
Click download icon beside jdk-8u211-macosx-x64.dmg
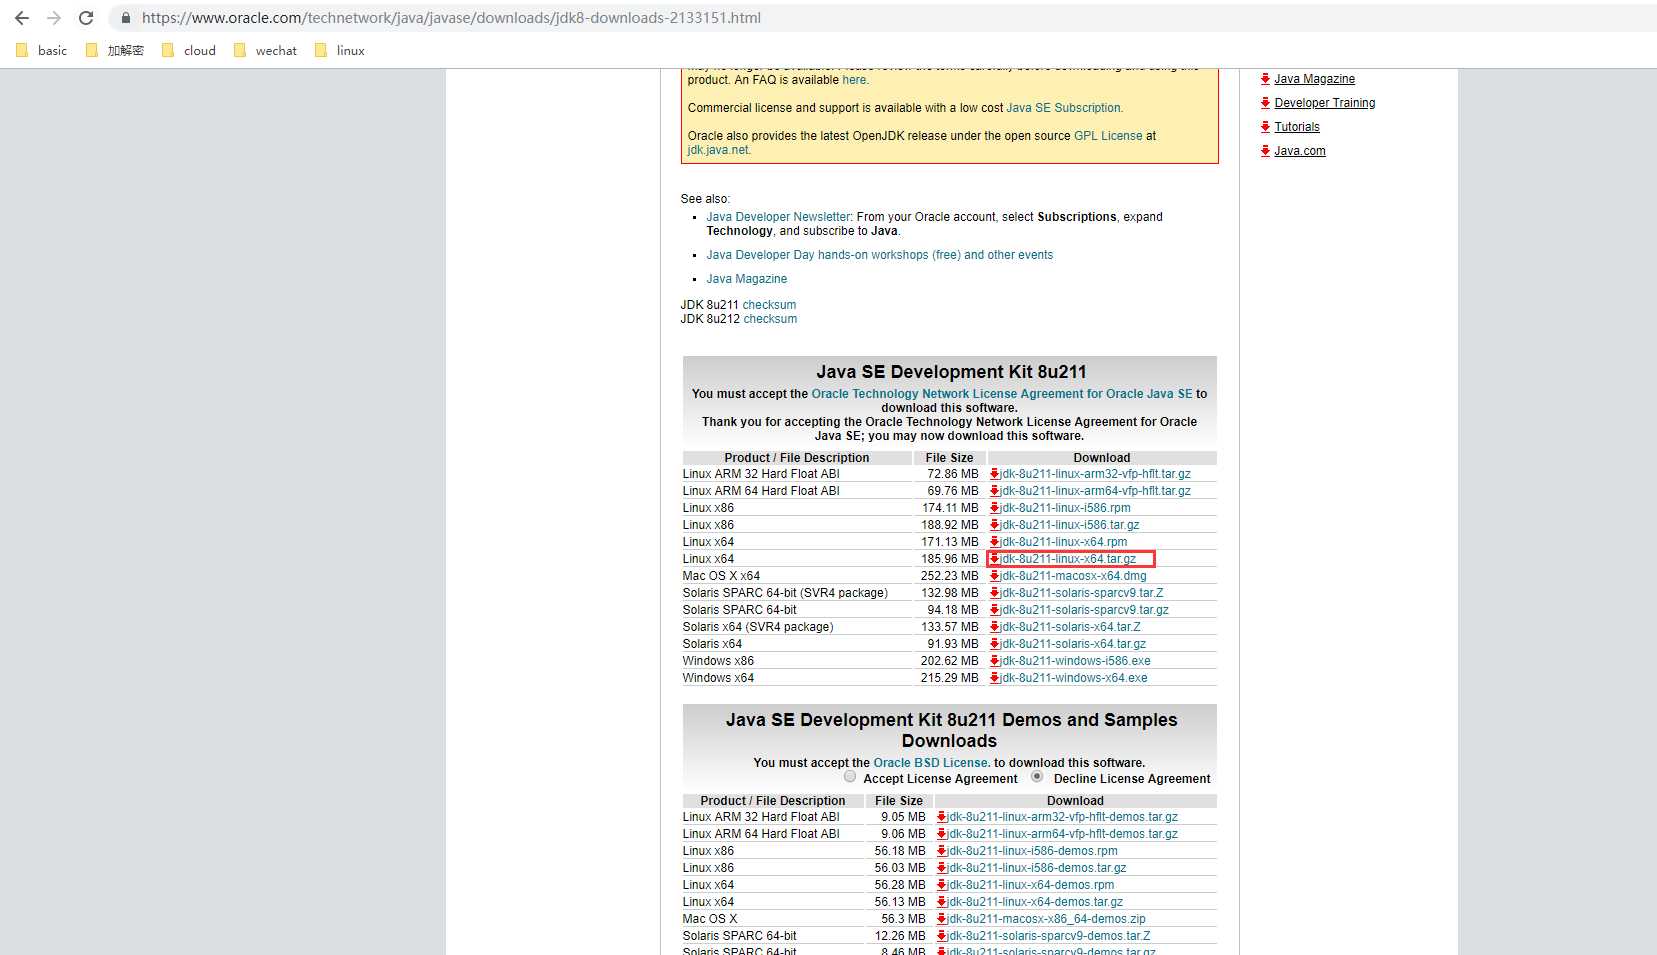995,576
